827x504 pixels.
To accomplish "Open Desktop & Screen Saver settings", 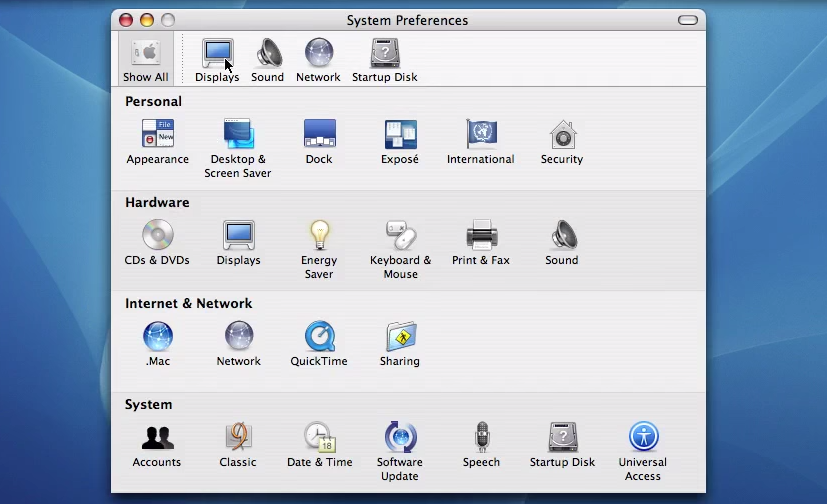I will pyautogui.click(x=238, y=135).
